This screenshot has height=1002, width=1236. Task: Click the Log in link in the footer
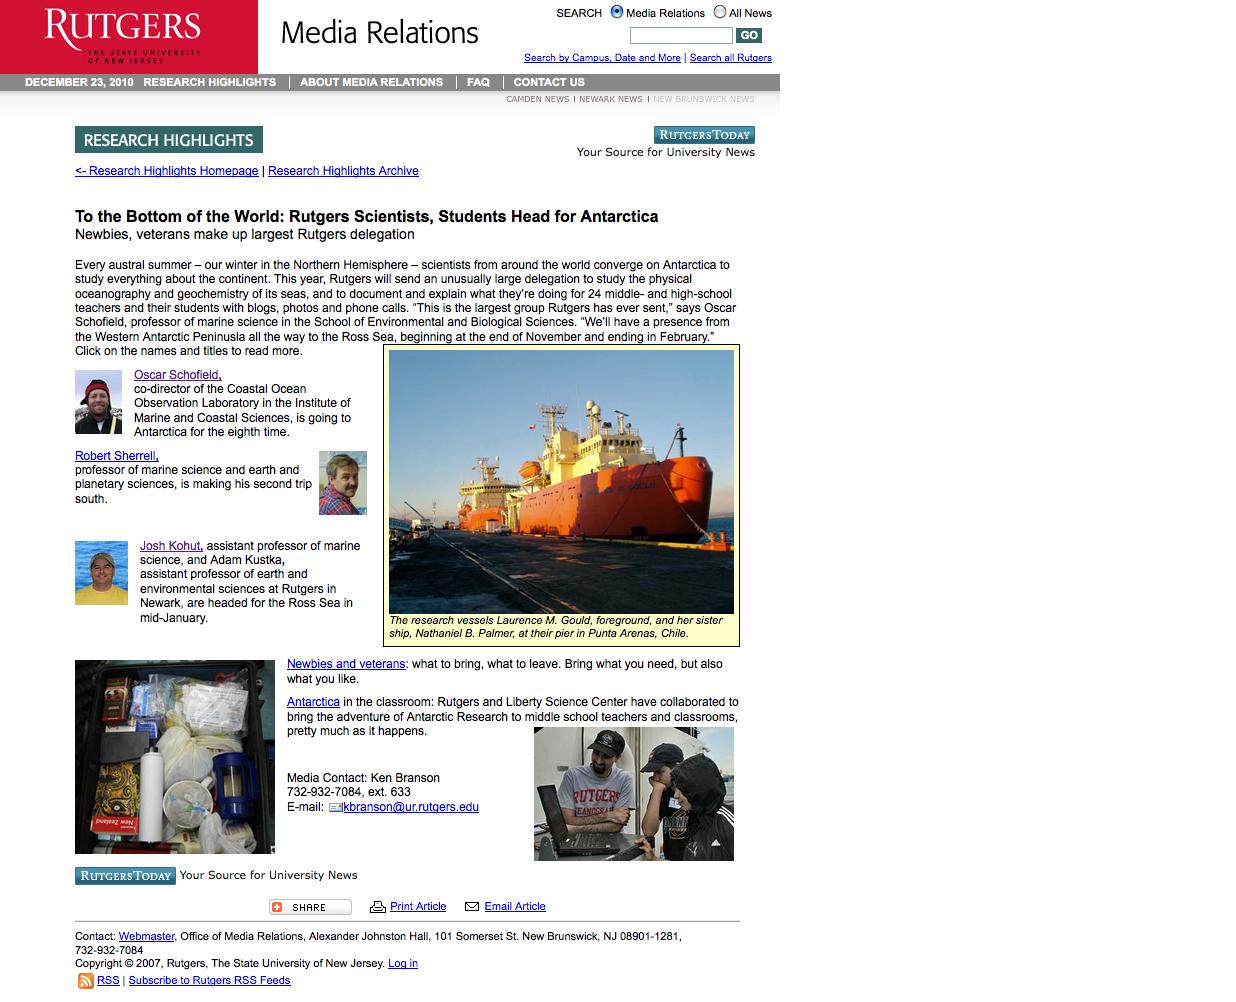coord(403,964)
